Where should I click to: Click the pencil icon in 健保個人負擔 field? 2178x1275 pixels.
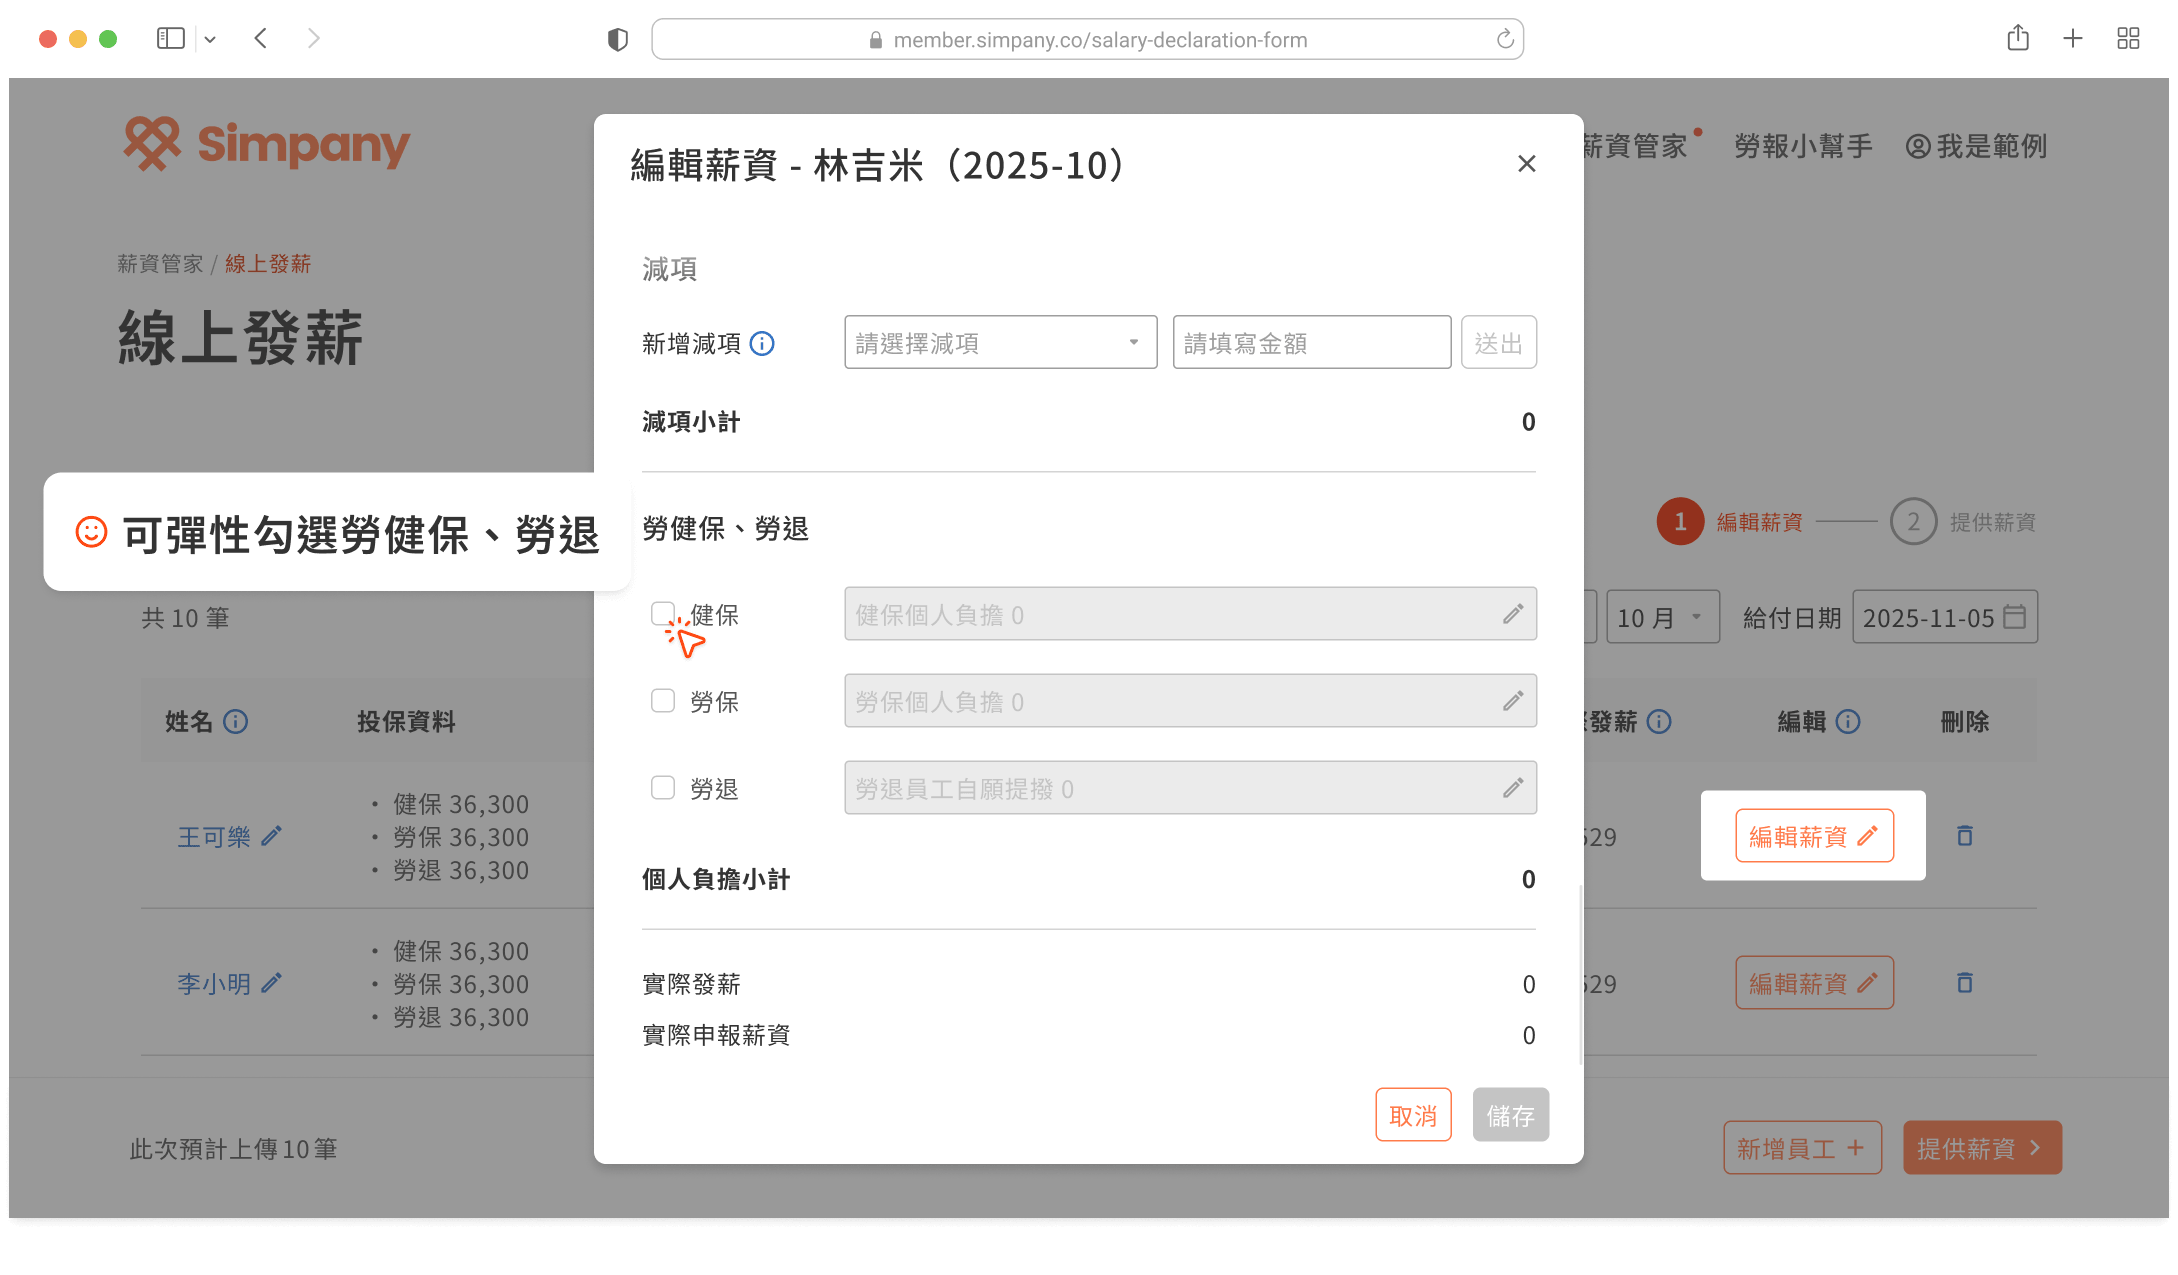(x=1512, y=614)
